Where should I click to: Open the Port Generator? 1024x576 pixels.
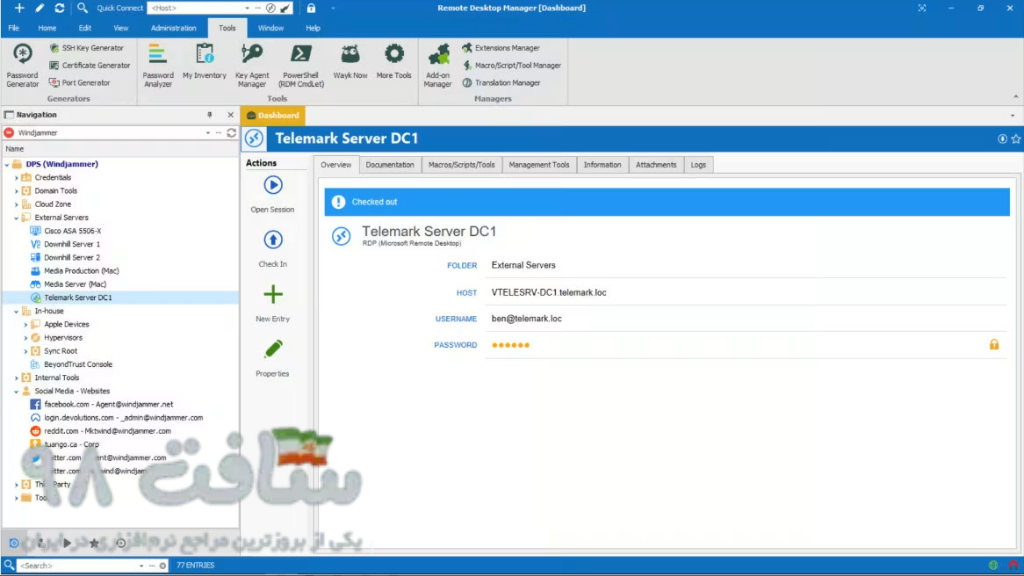point(80,83)
